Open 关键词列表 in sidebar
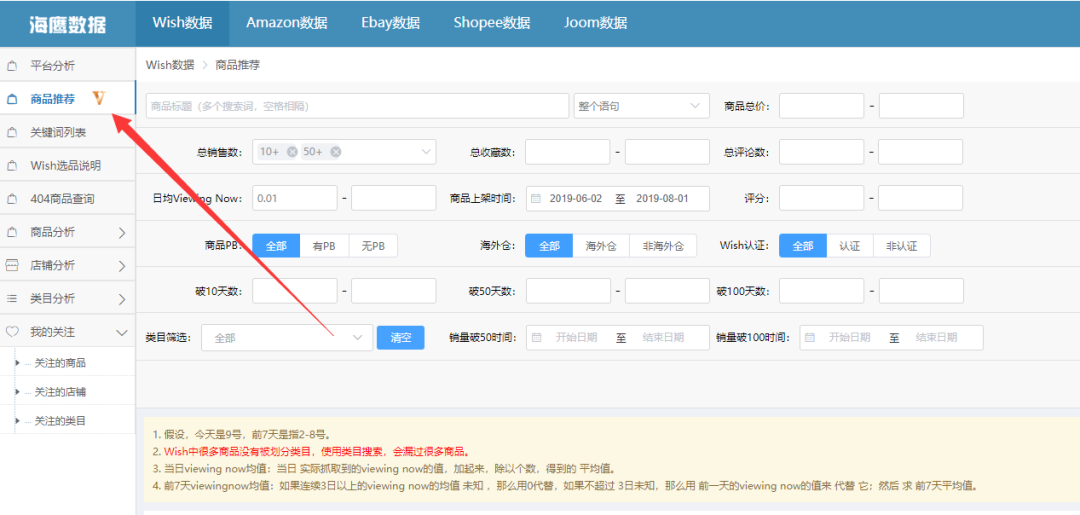 point(68,132)
